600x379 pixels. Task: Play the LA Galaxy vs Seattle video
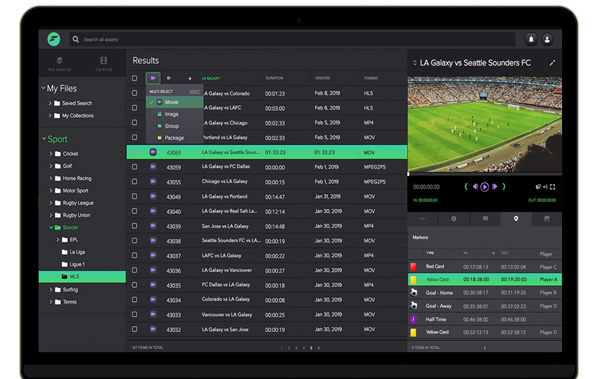point(484,187)
